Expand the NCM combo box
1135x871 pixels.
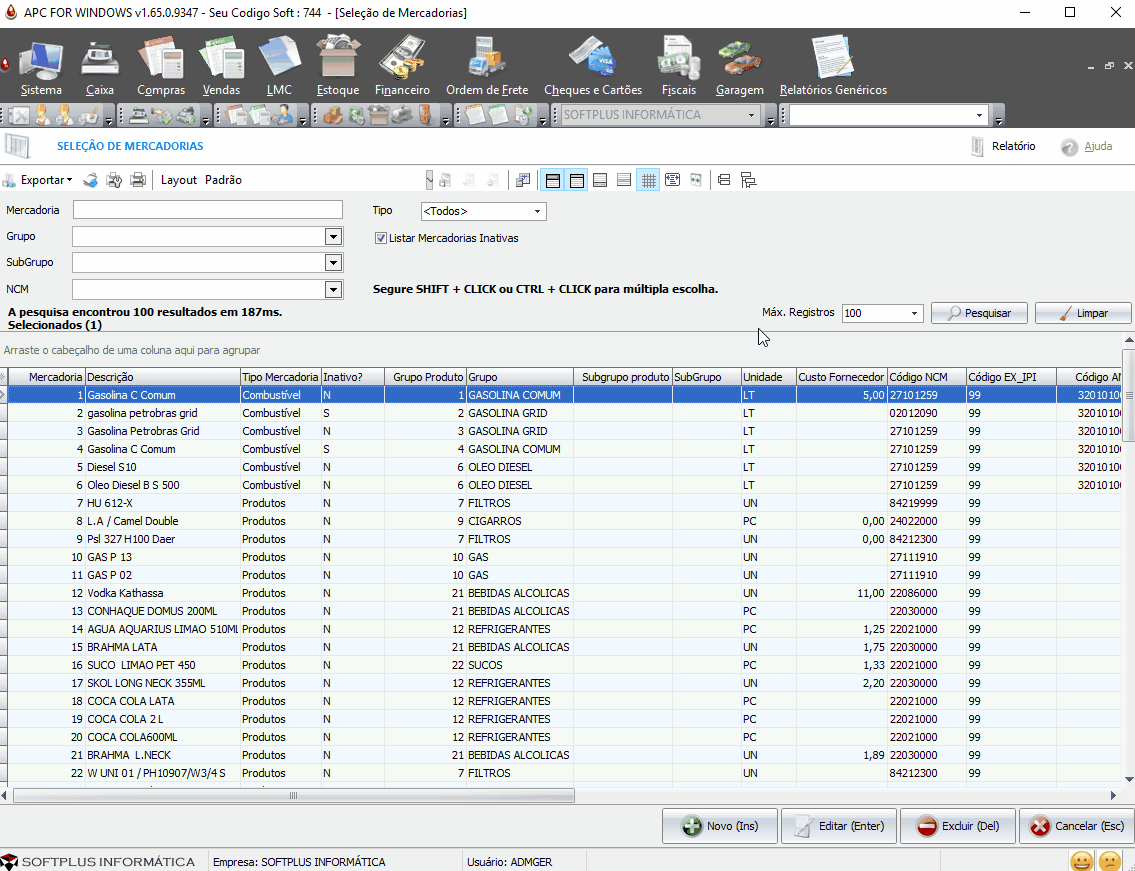[x=333, y=290]
